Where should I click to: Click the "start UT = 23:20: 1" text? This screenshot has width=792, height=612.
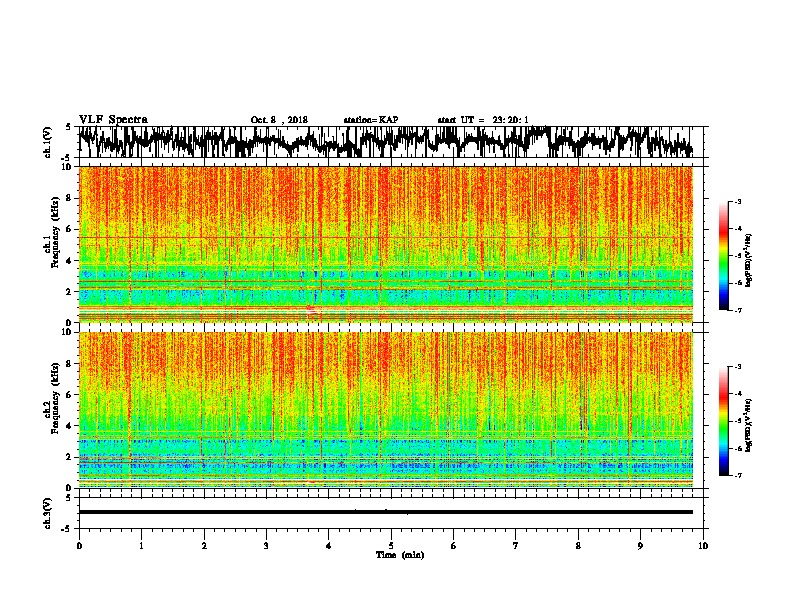483,120
